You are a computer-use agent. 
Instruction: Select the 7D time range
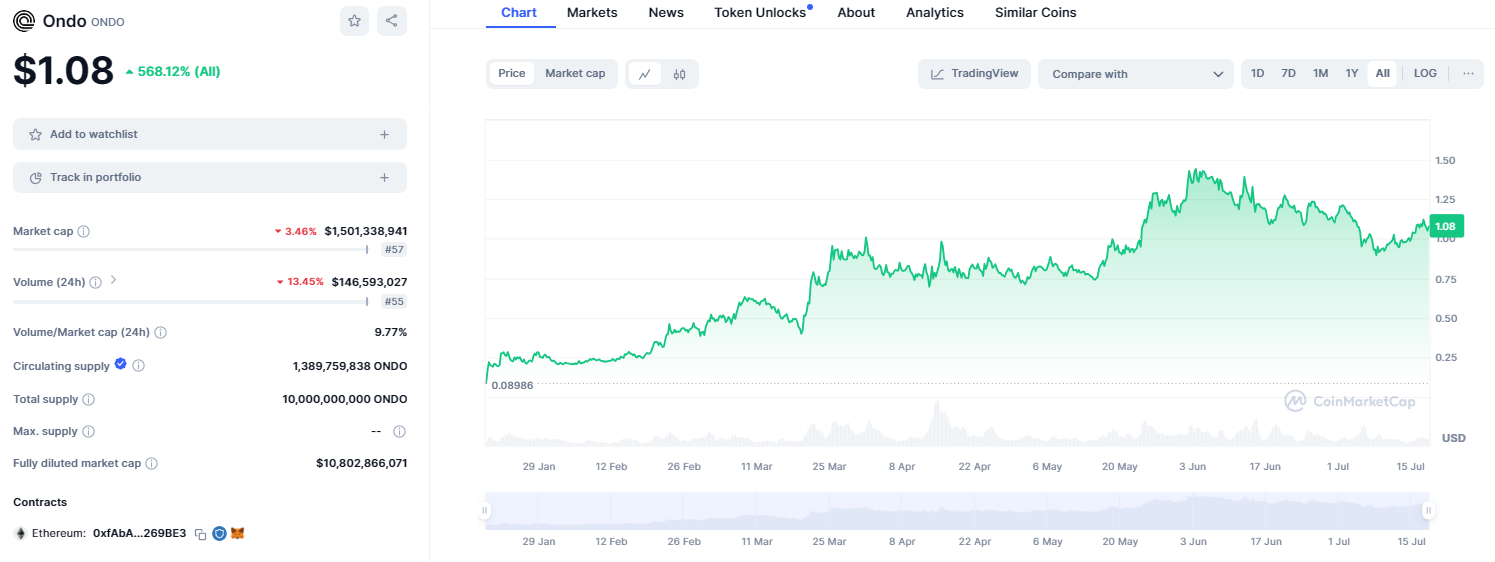pos(1289,74)
